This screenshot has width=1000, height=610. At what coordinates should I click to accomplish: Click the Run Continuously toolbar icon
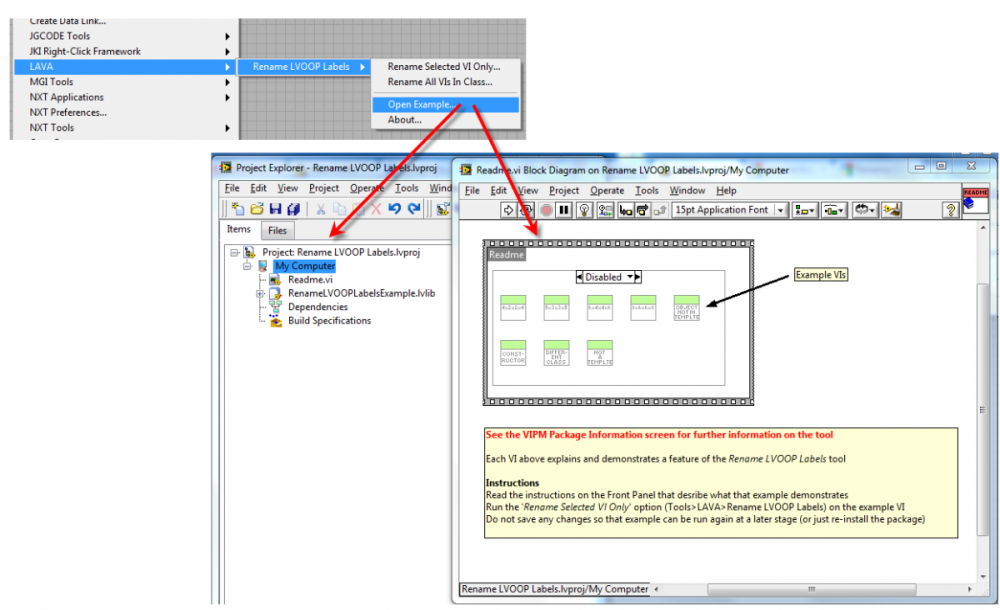[x=527, y=210]
